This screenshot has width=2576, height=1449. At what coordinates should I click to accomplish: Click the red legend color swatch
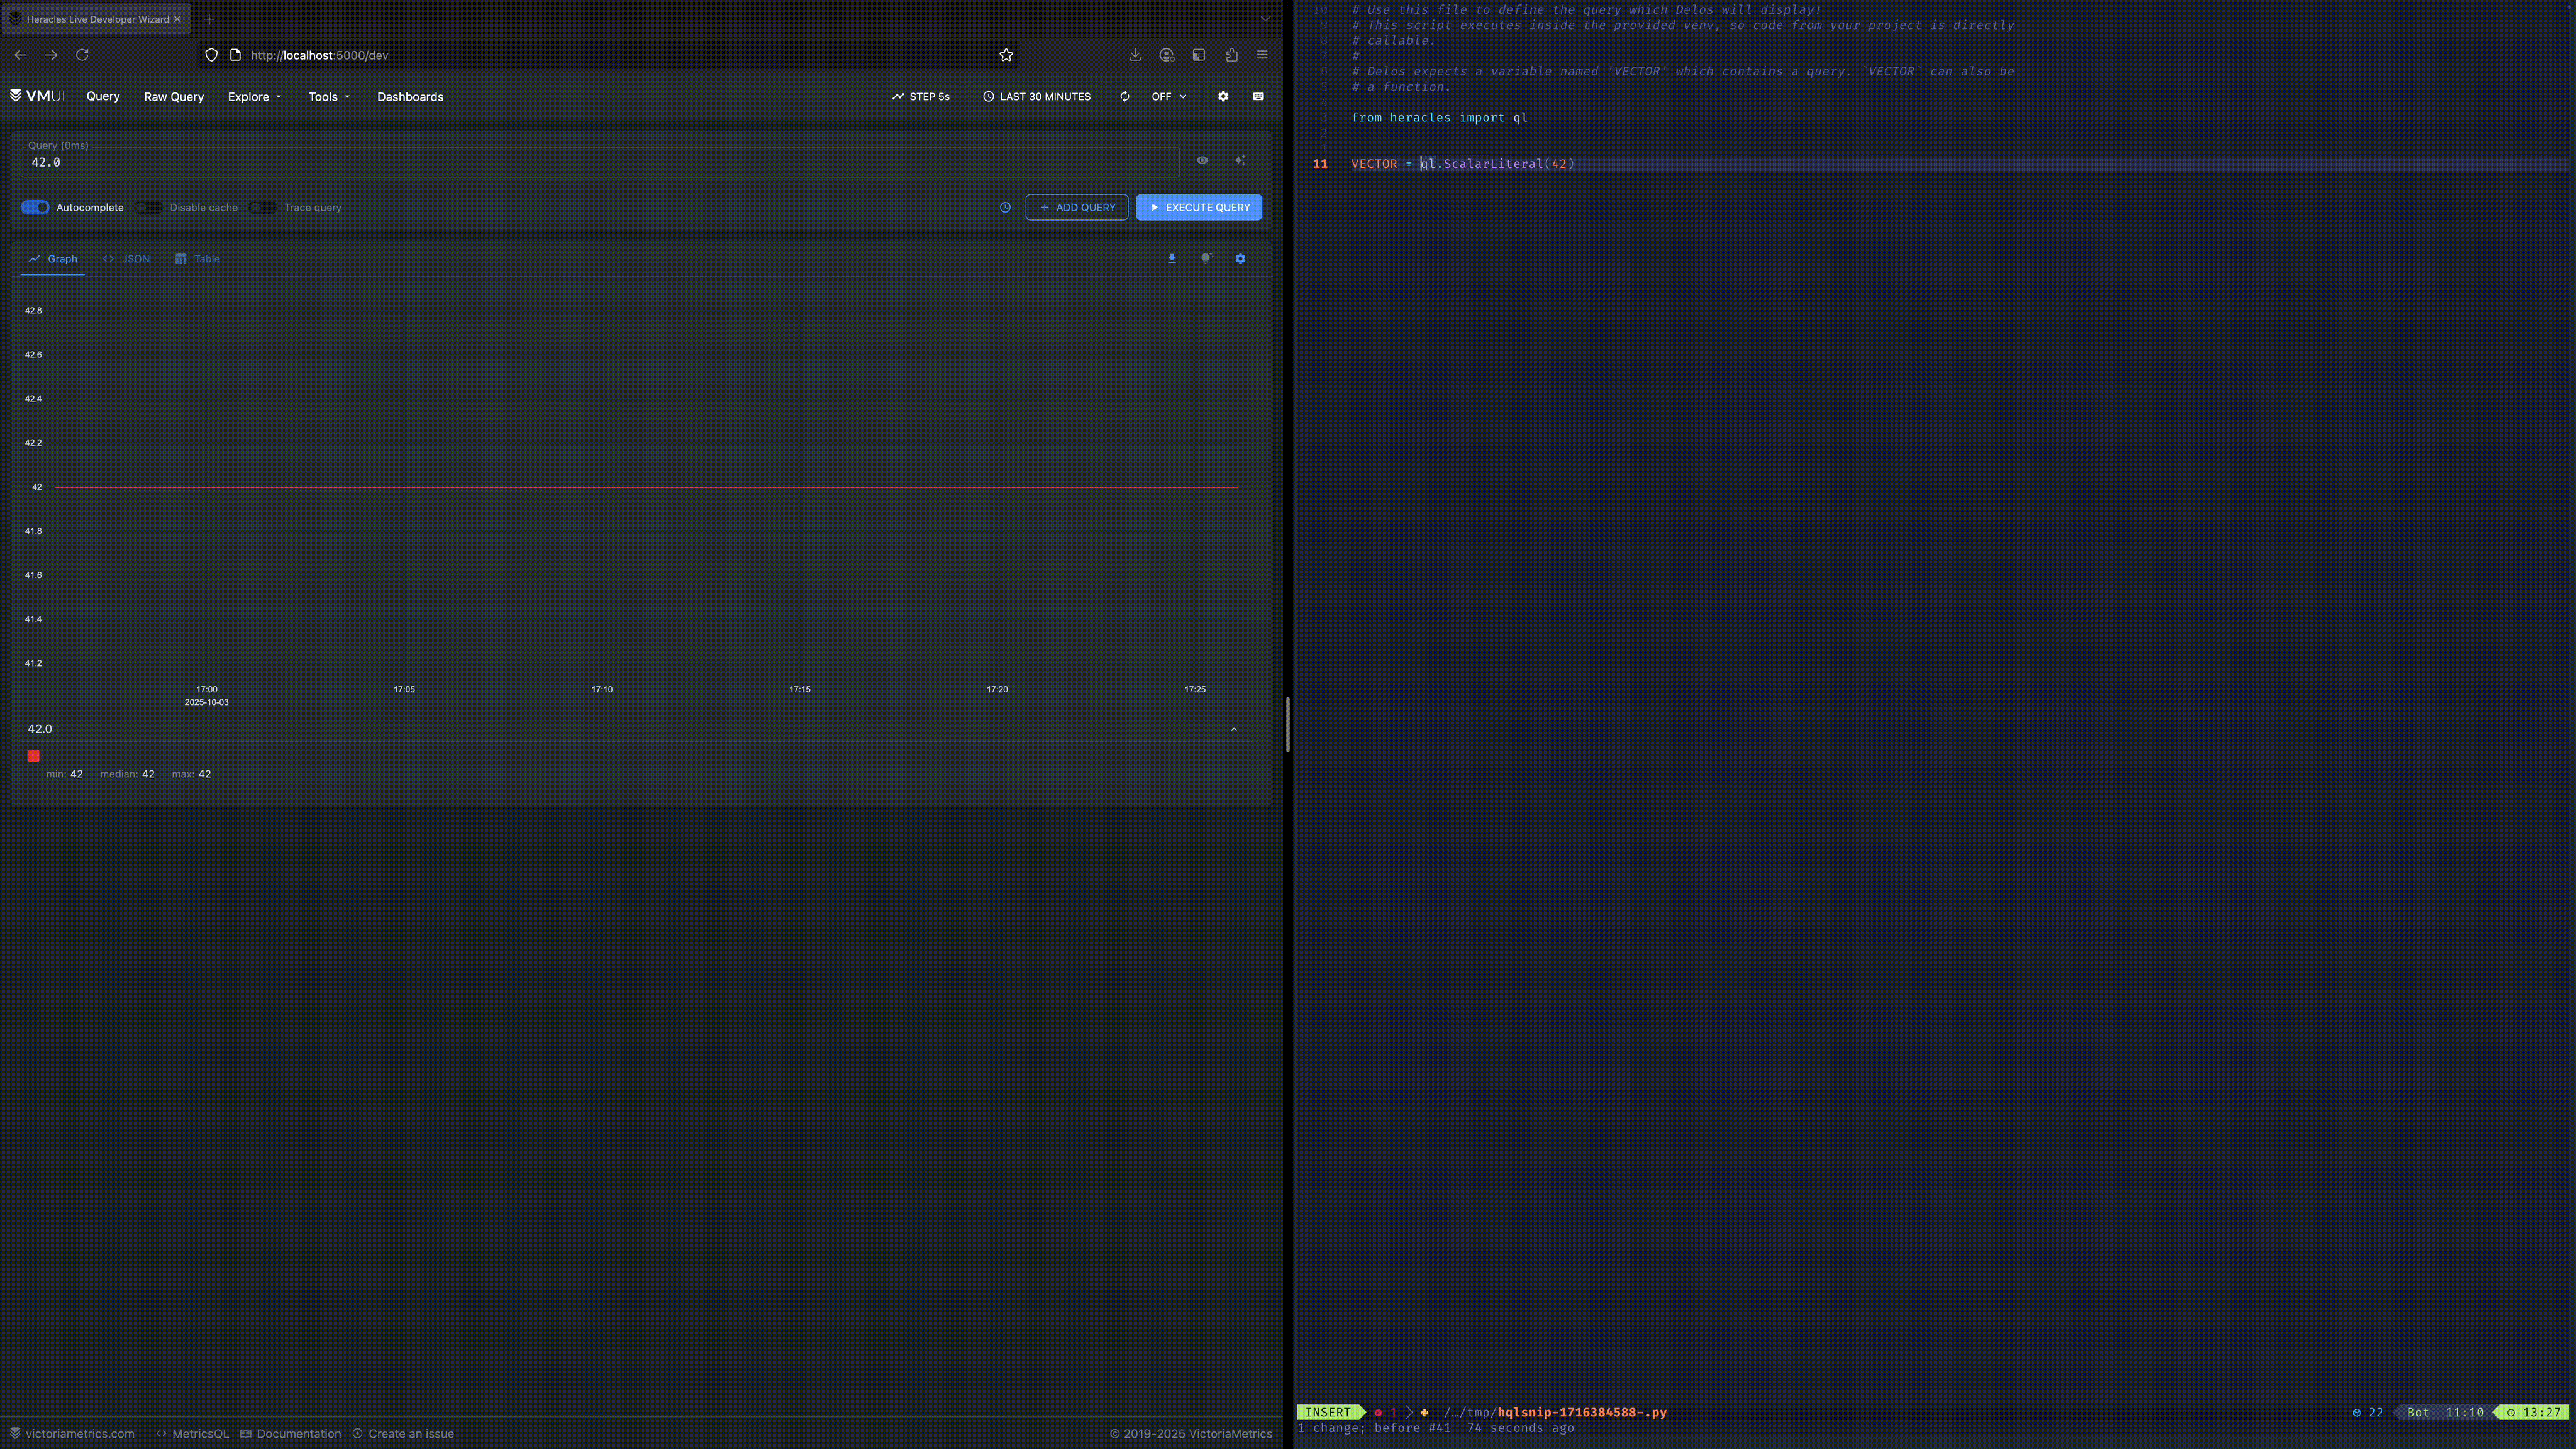pos(33,756)
